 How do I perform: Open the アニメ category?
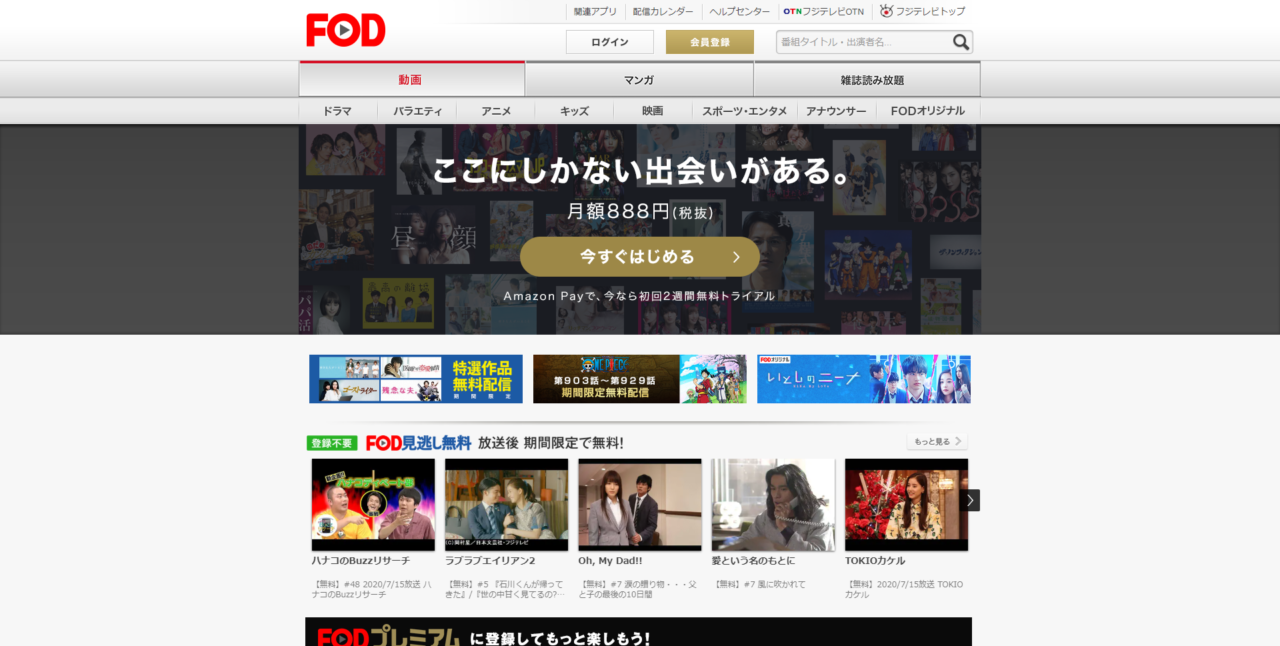click(496, 111)
